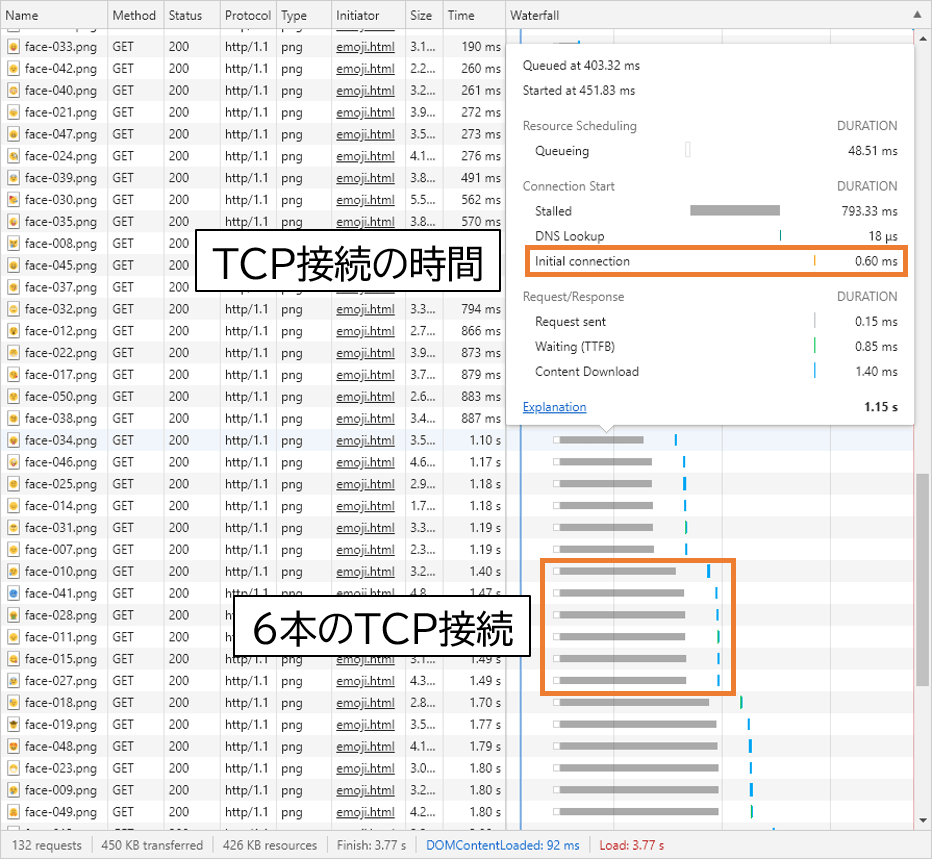Select the face-009.png request row
The width and height of the screenshot is (932, 859).
[456, 790]
